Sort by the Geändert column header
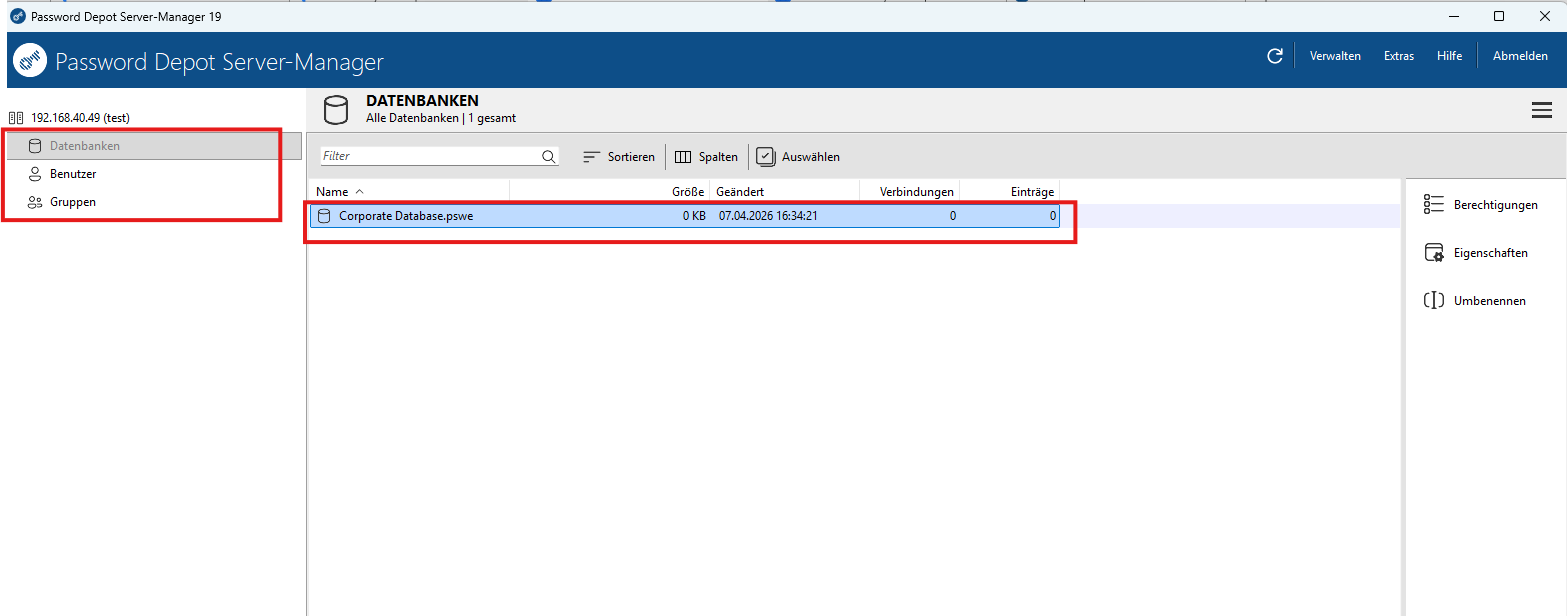Viewport: 1567px width, 616px height. pos(784,191)
